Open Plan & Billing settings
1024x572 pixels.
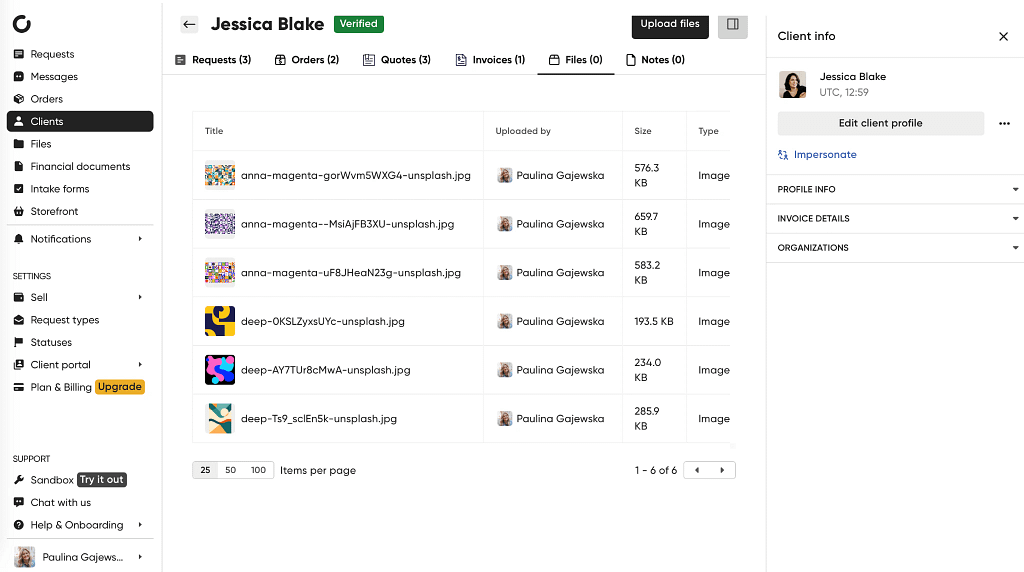pyautogui.click(x=52, y=387)
